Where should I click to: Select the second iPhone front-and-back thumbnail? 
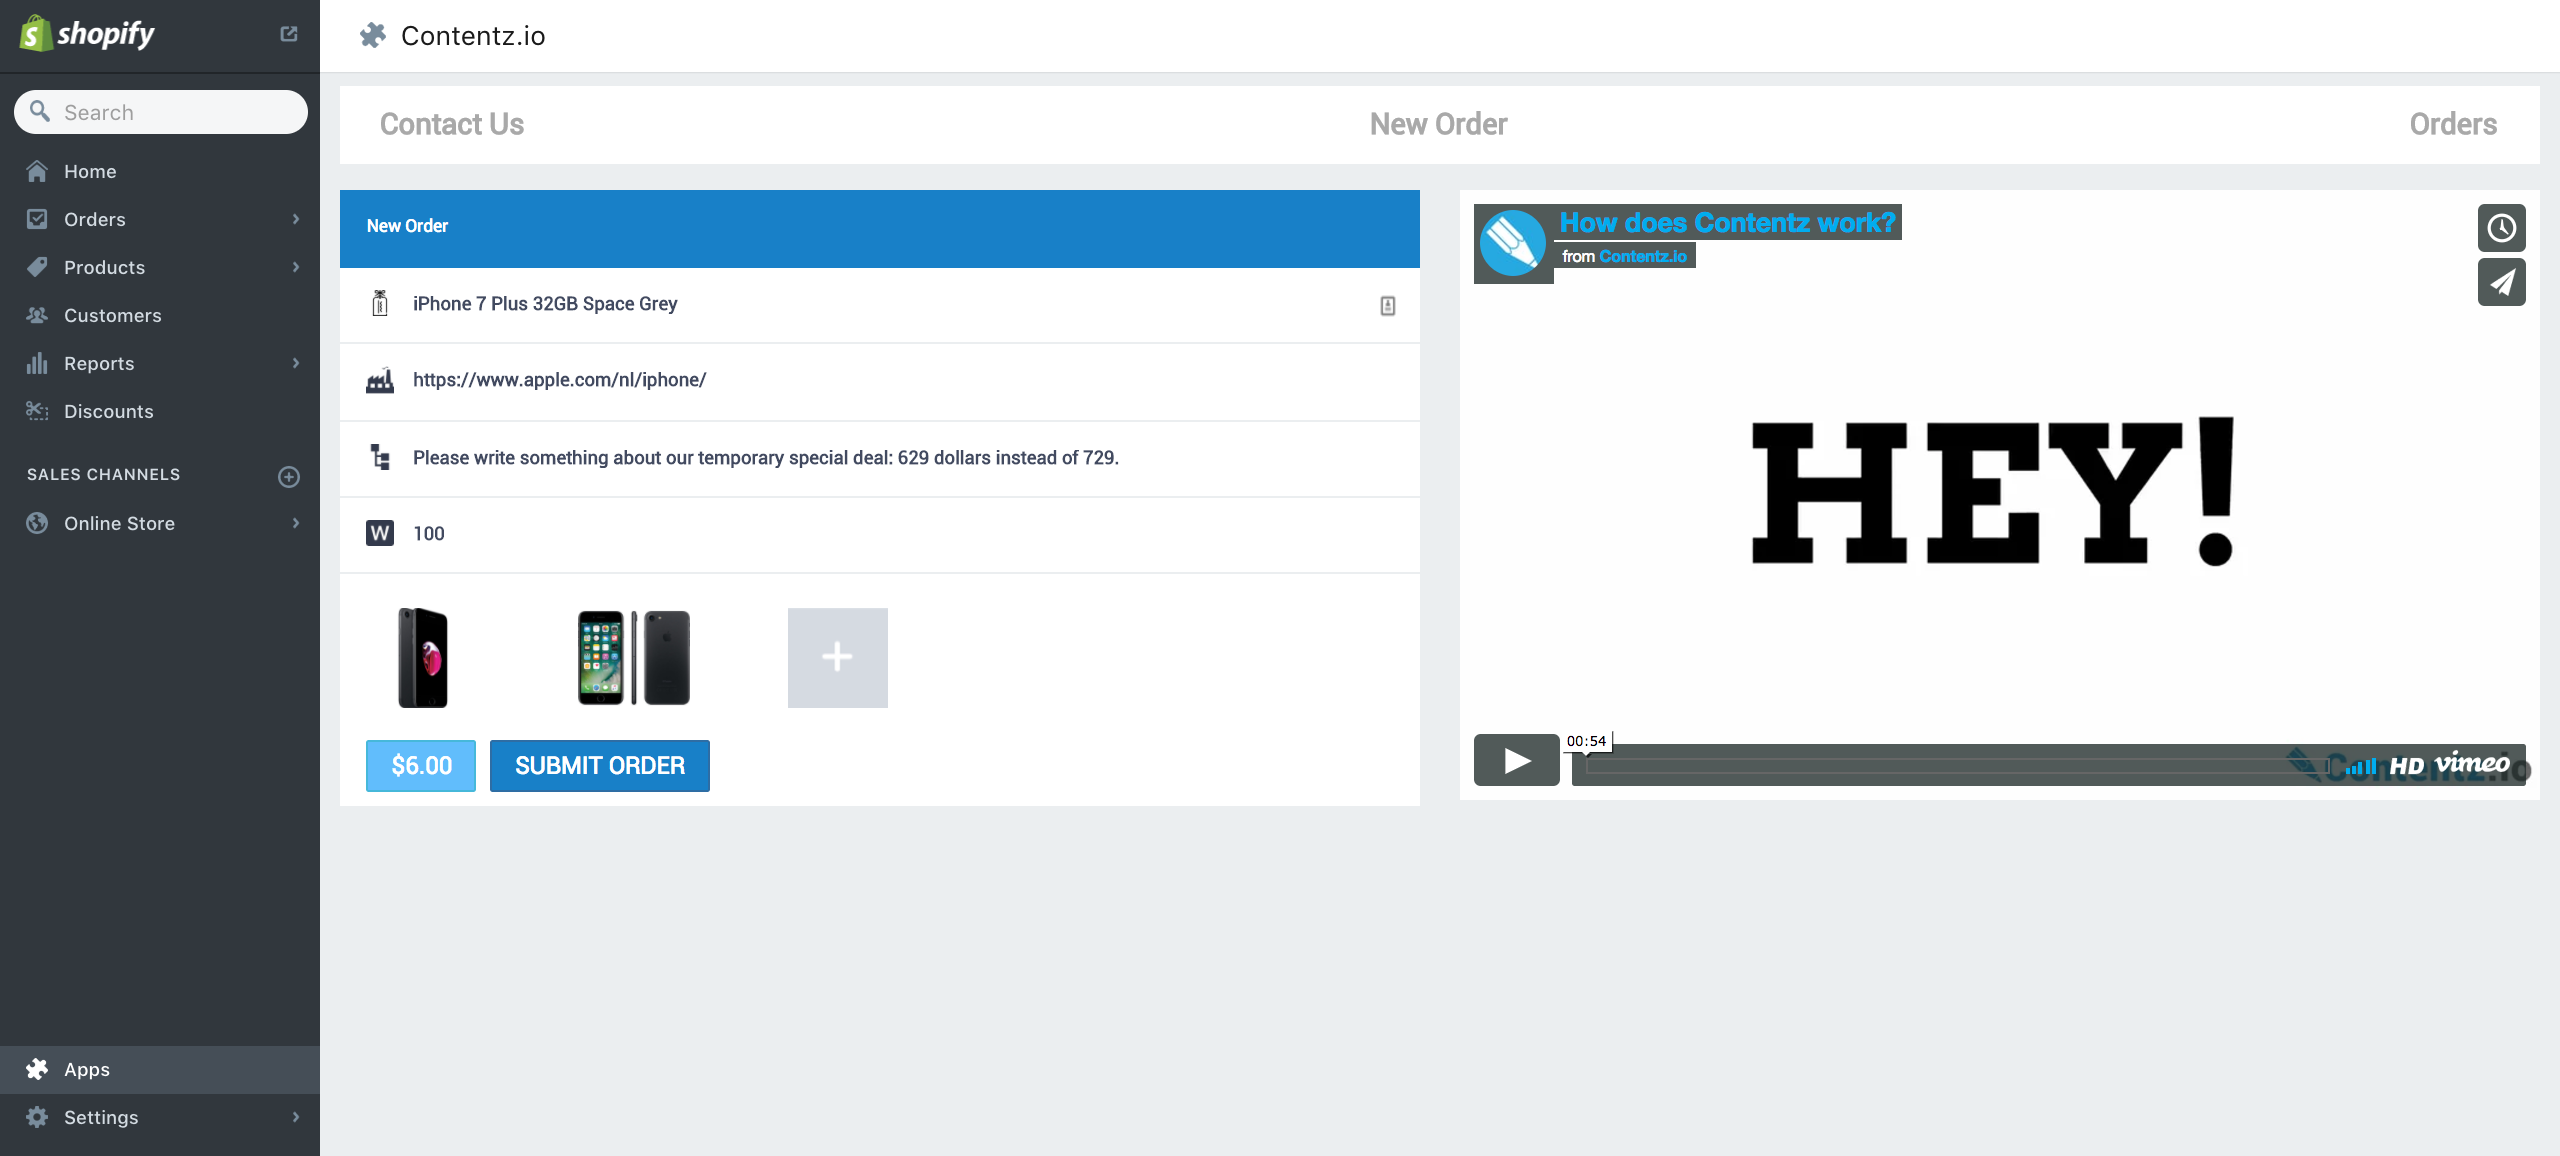tap(634, 658)
